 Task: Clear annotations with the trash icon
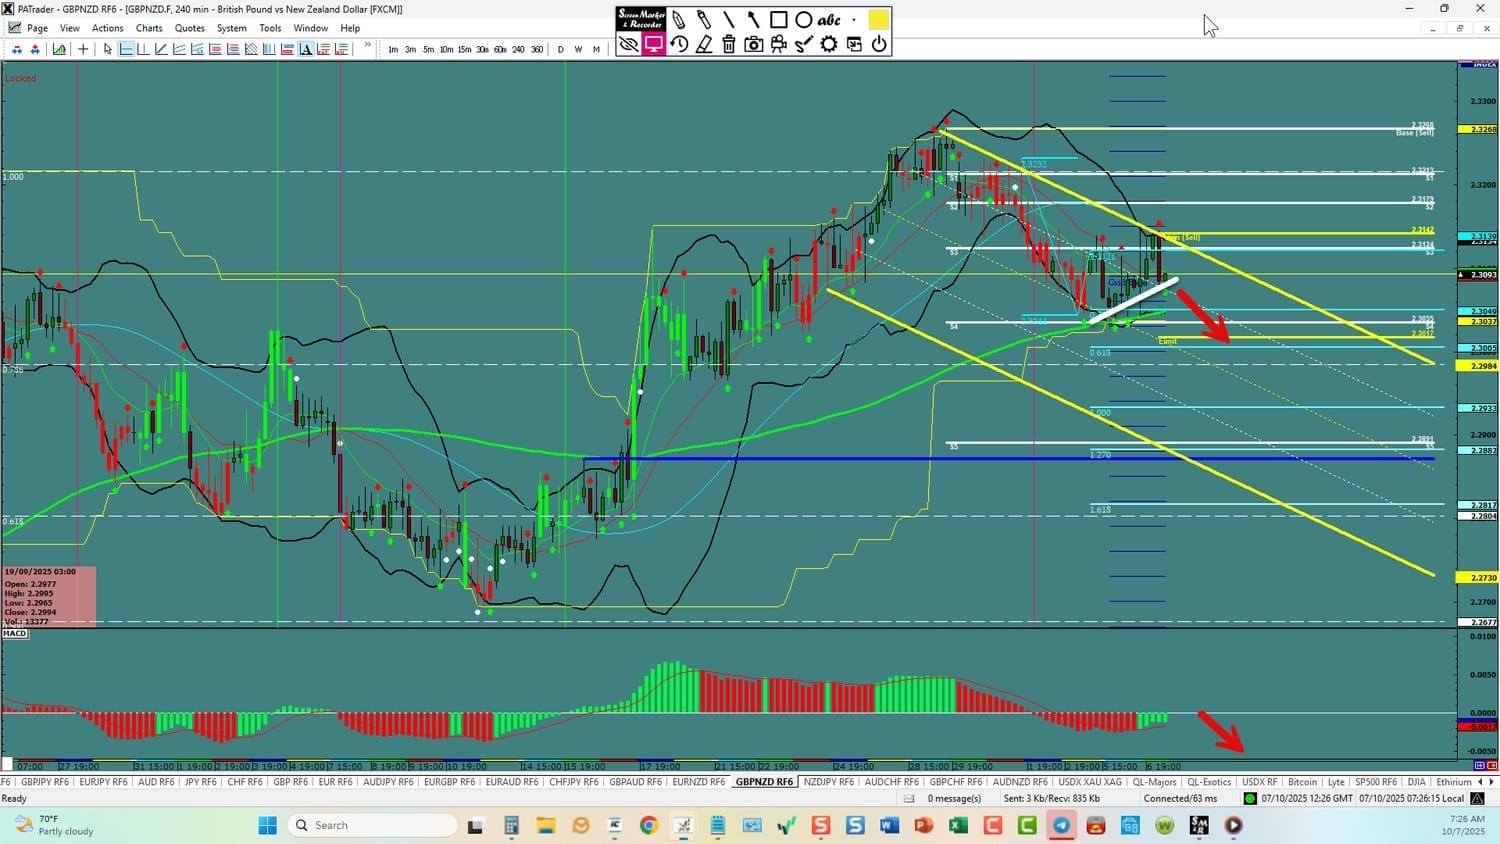729,44
